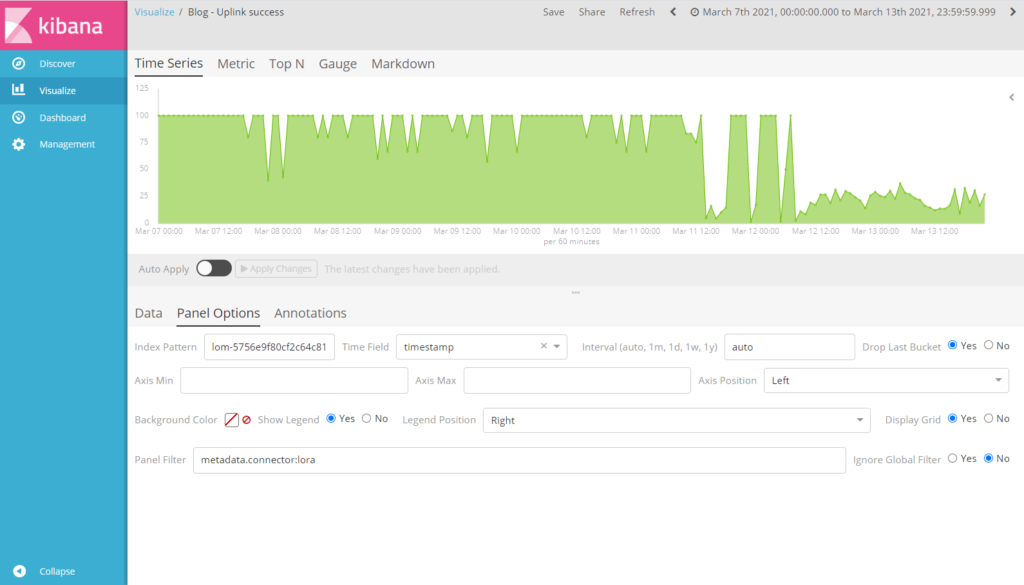1024x585 pixels.
Task: Click Save in the top bar
Action: point(554,12)
